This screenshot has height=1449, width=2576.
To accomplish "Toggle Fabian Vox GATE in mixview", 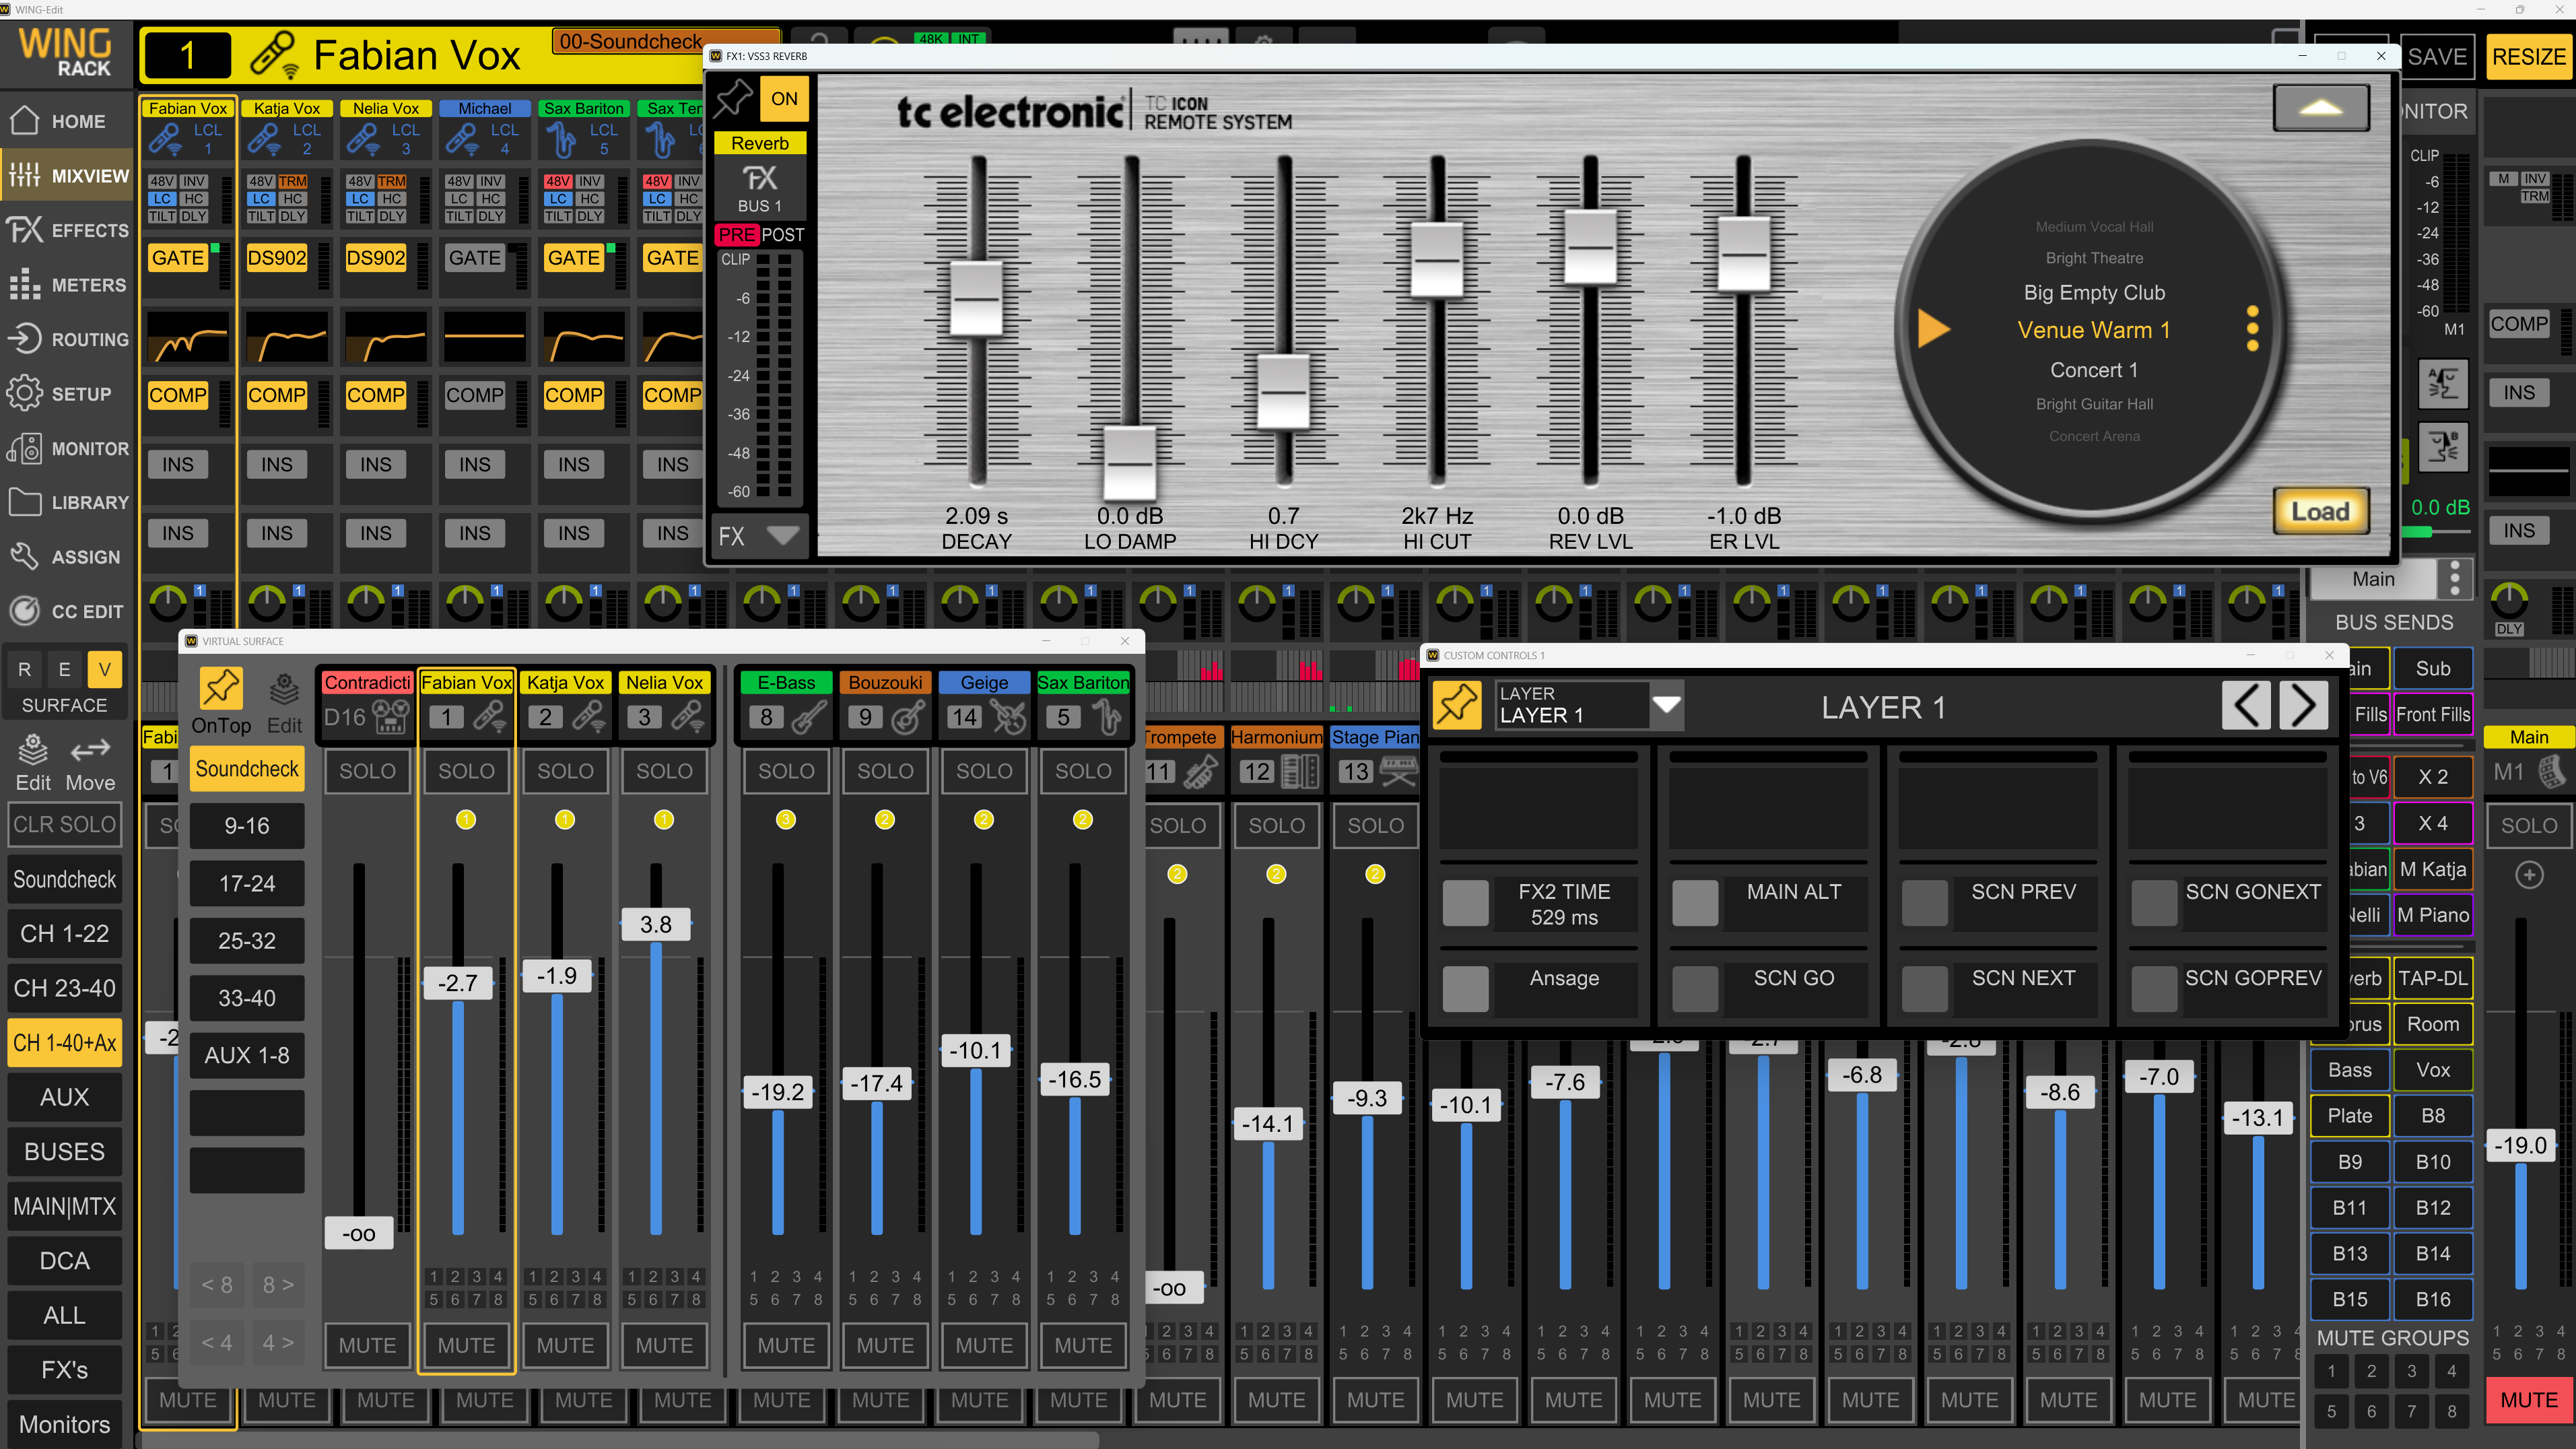I will (178, 257).
